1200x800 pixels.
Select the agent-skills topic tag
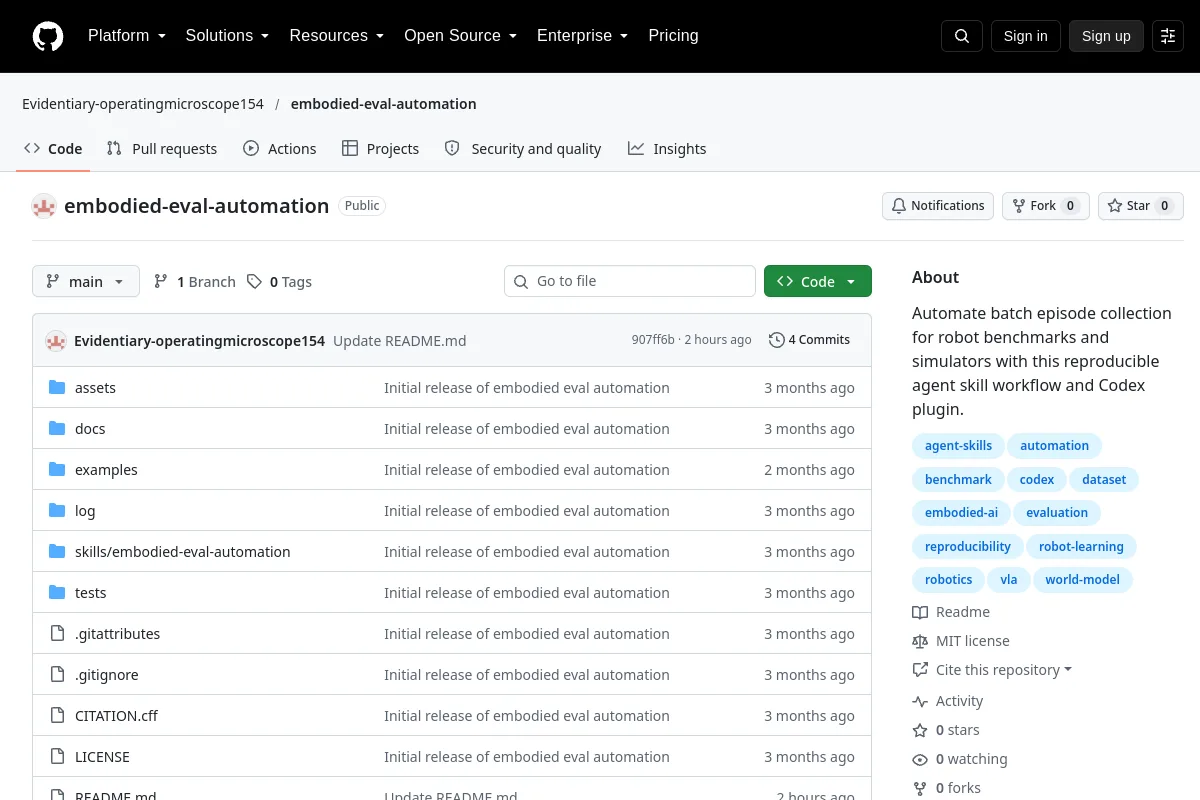tap(958, 446)
